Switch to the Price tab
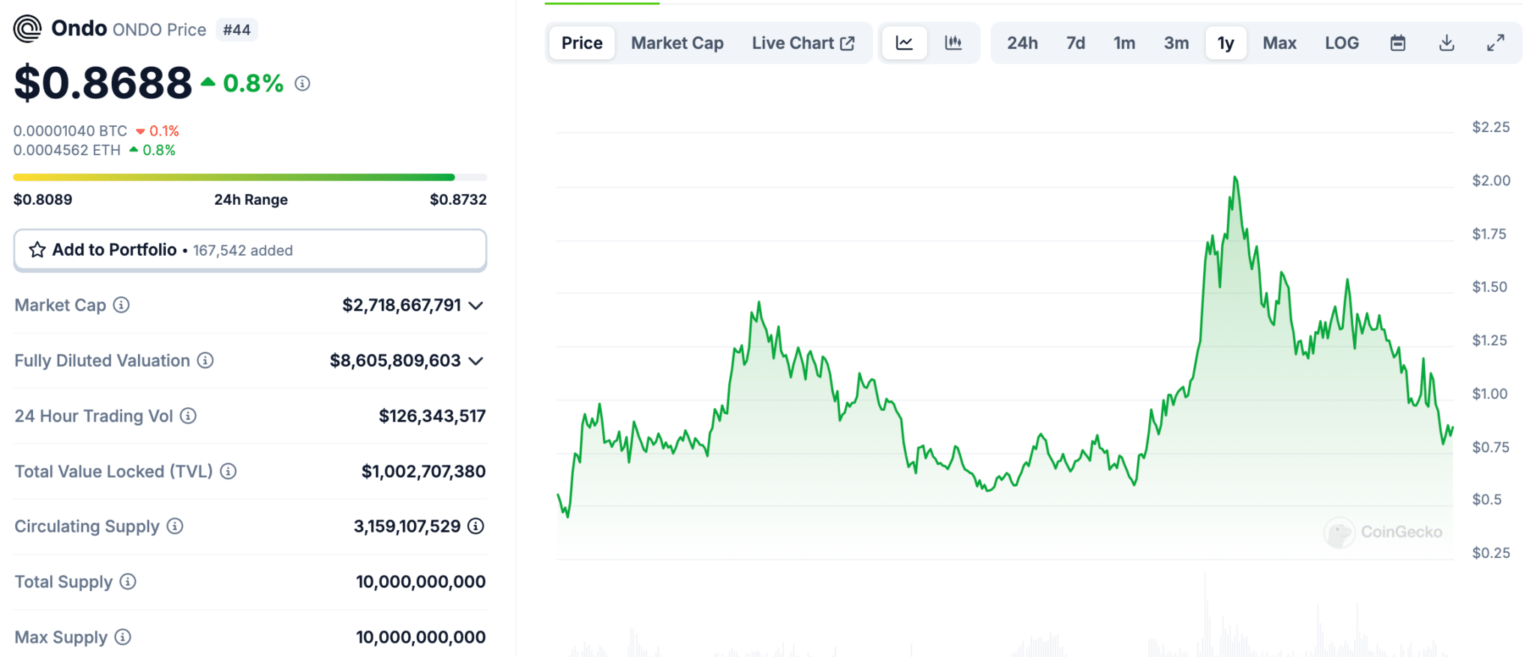The width and height of the screenshot is (1536, 657). click(x=581, y=42)
